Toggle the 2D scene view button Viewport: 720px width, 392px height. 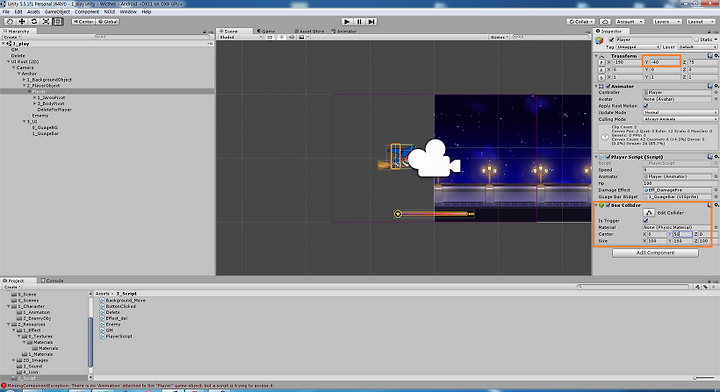pyautogui.click(x=270, y=37)
